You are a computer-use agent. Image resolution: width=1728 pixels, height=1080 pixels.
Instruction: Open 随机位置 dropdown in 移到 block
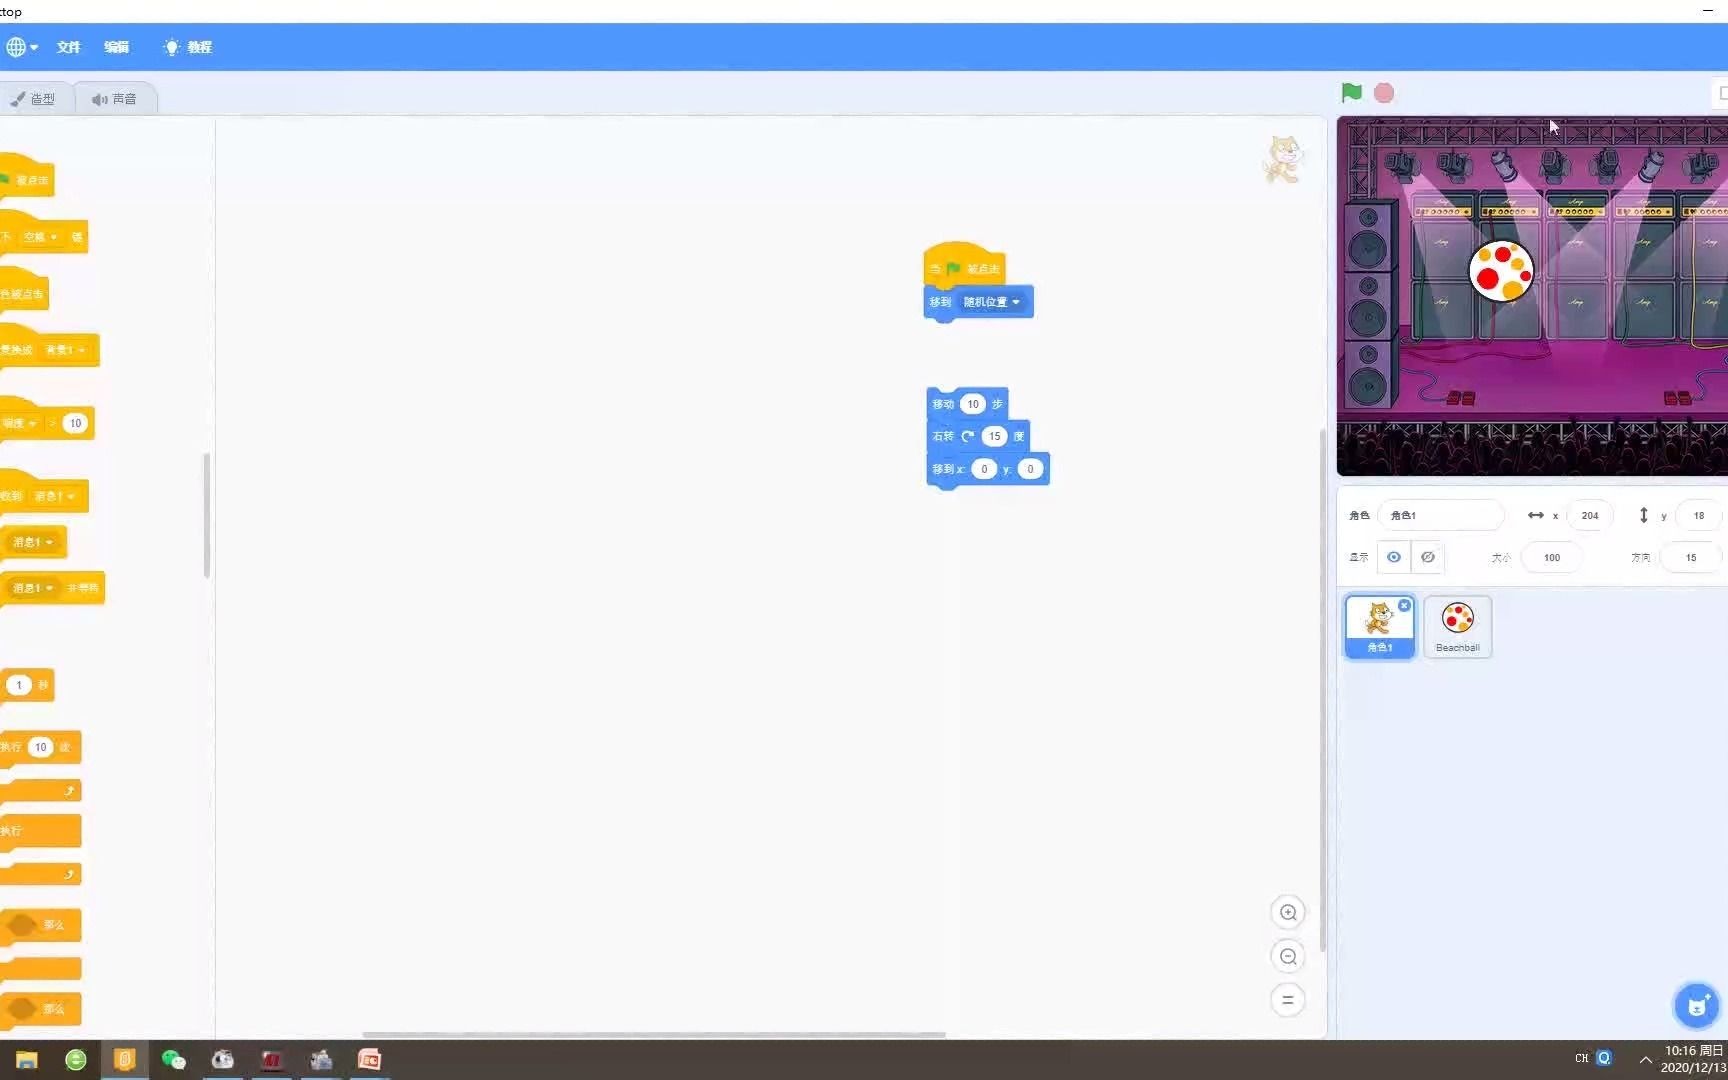991,302
